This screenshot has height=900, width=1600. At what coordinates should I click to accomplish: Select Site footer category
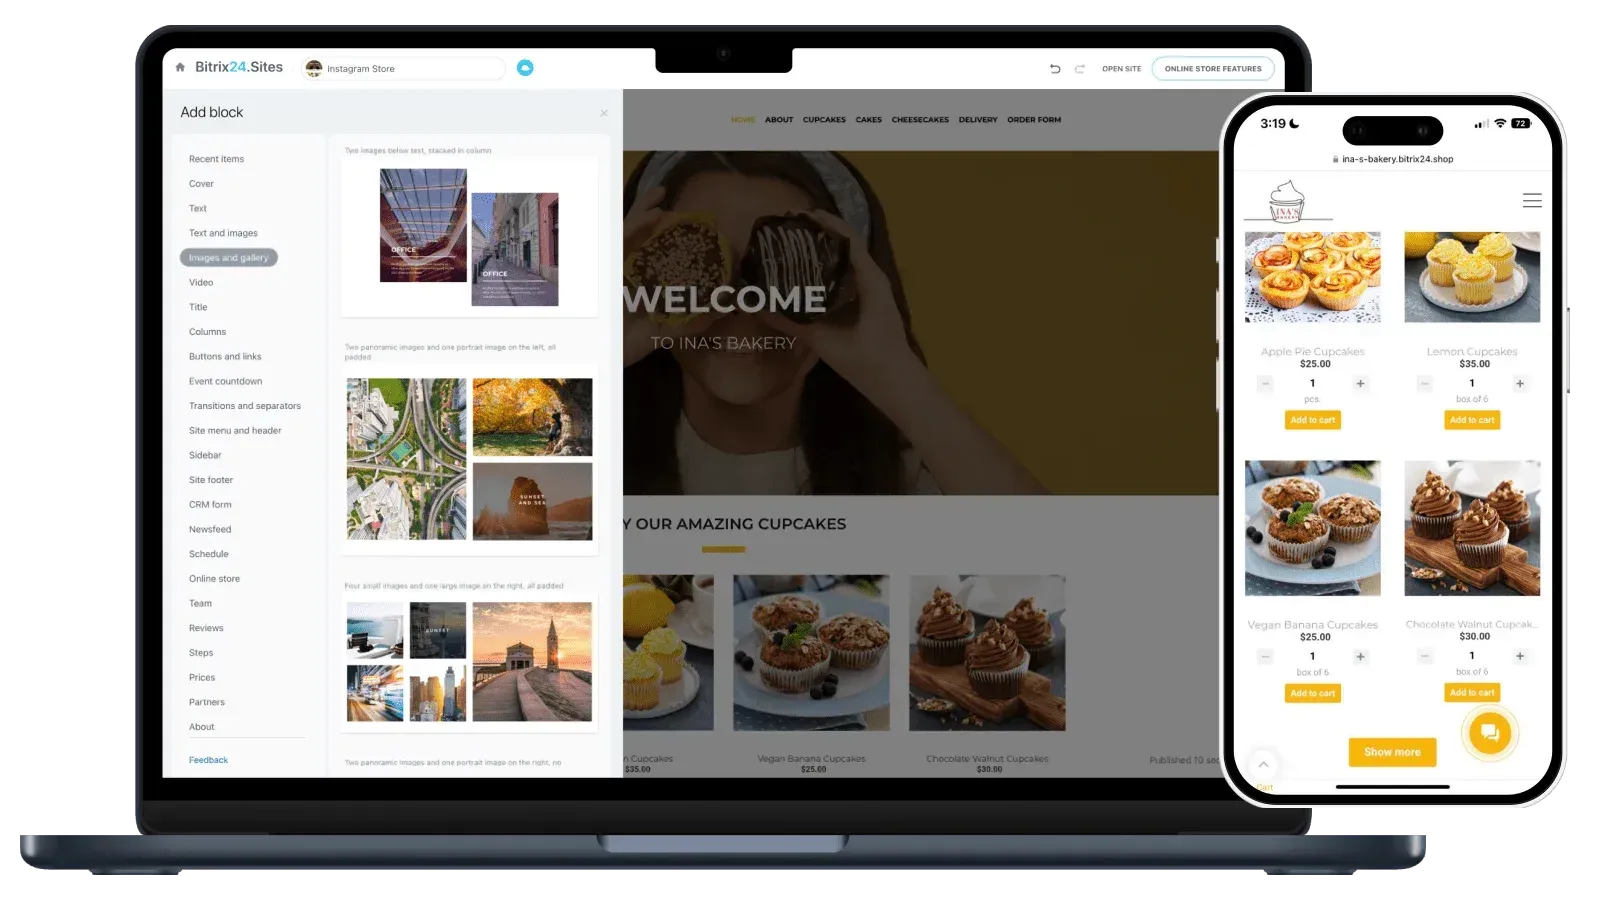[x=211, y=480]
